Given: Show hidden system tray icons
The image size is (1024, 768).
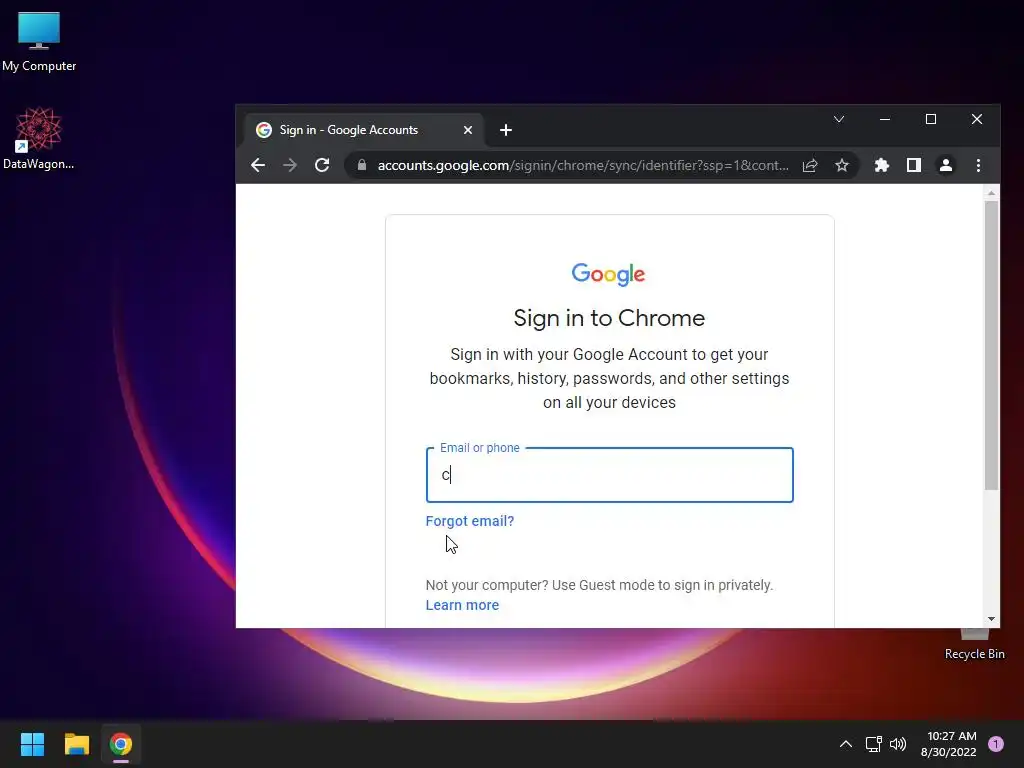Looking at the screenshot, I should (846, 744).
